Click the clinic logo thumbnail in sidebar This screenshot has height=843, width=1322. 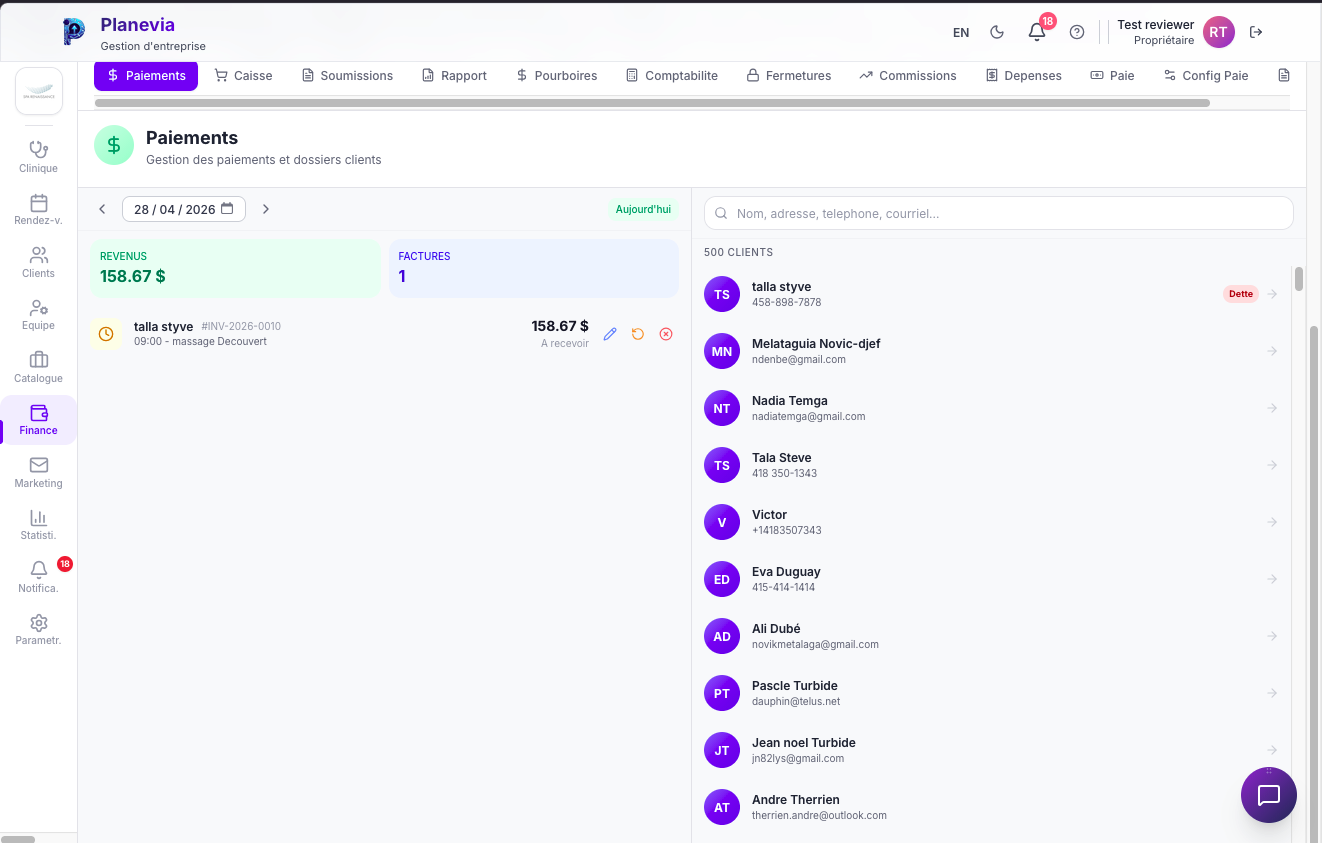pos(39,91)
